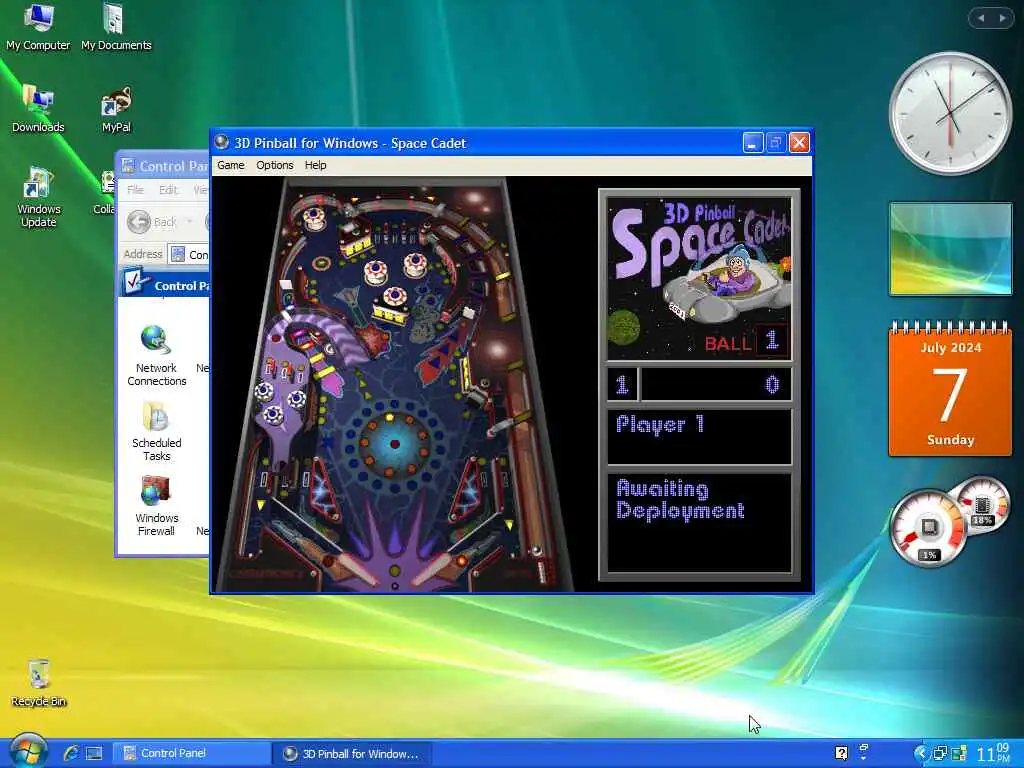
Task: Select the Windows Update desktop shortcut
Action: (39, 197)
